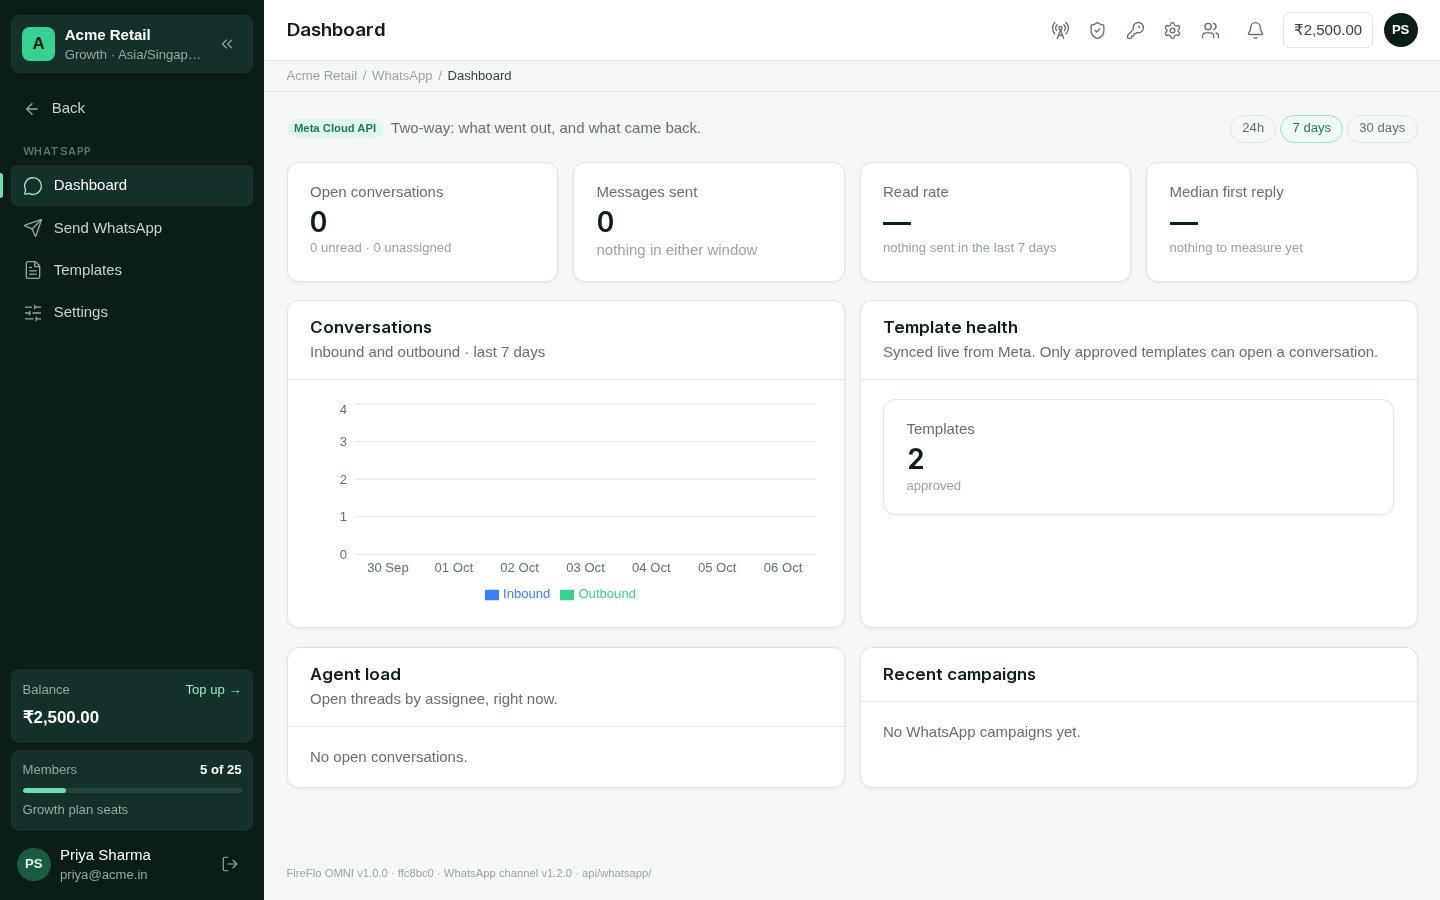Click the Read rate stat card
This screenshot has width=1440, height=900.
[x=995, y=222]
